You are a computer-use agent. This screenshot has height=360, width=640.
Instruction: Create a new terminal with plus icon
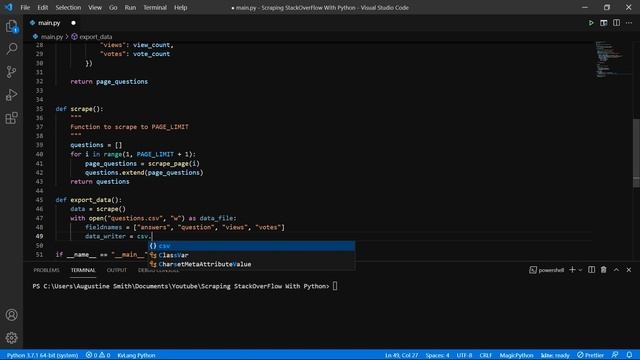(572, 270)
